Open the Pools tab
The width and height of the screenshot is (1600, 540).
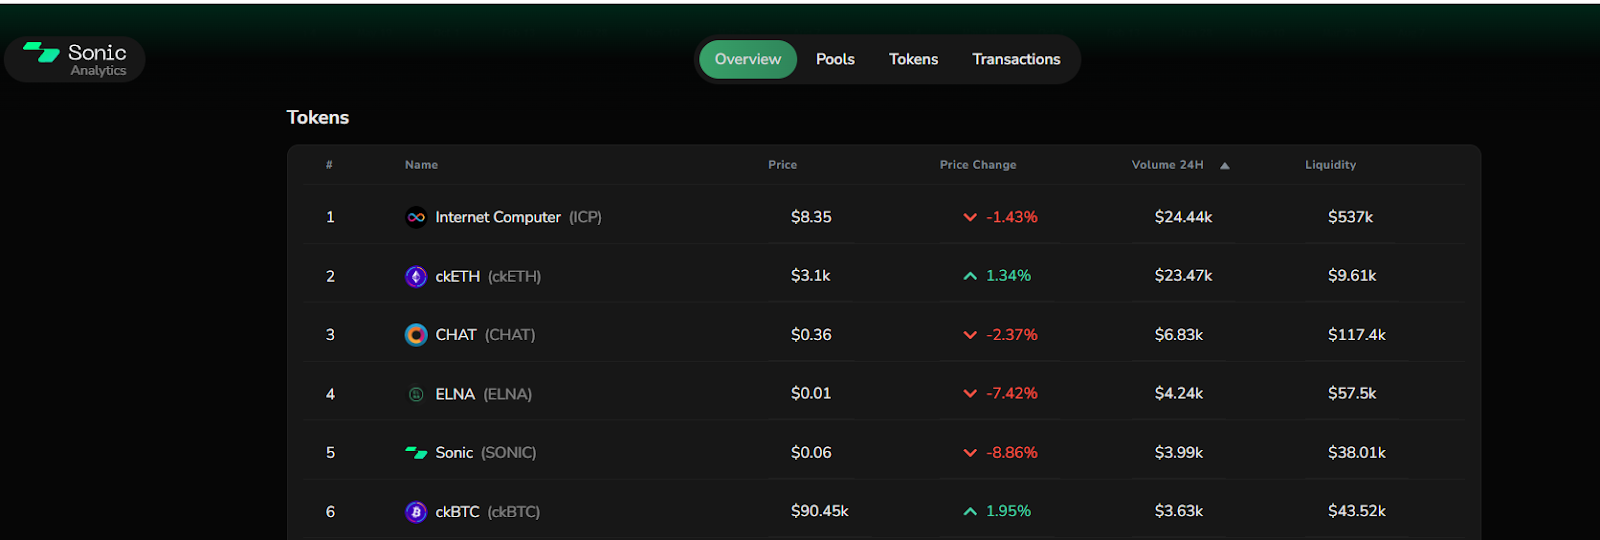(835, 59)
